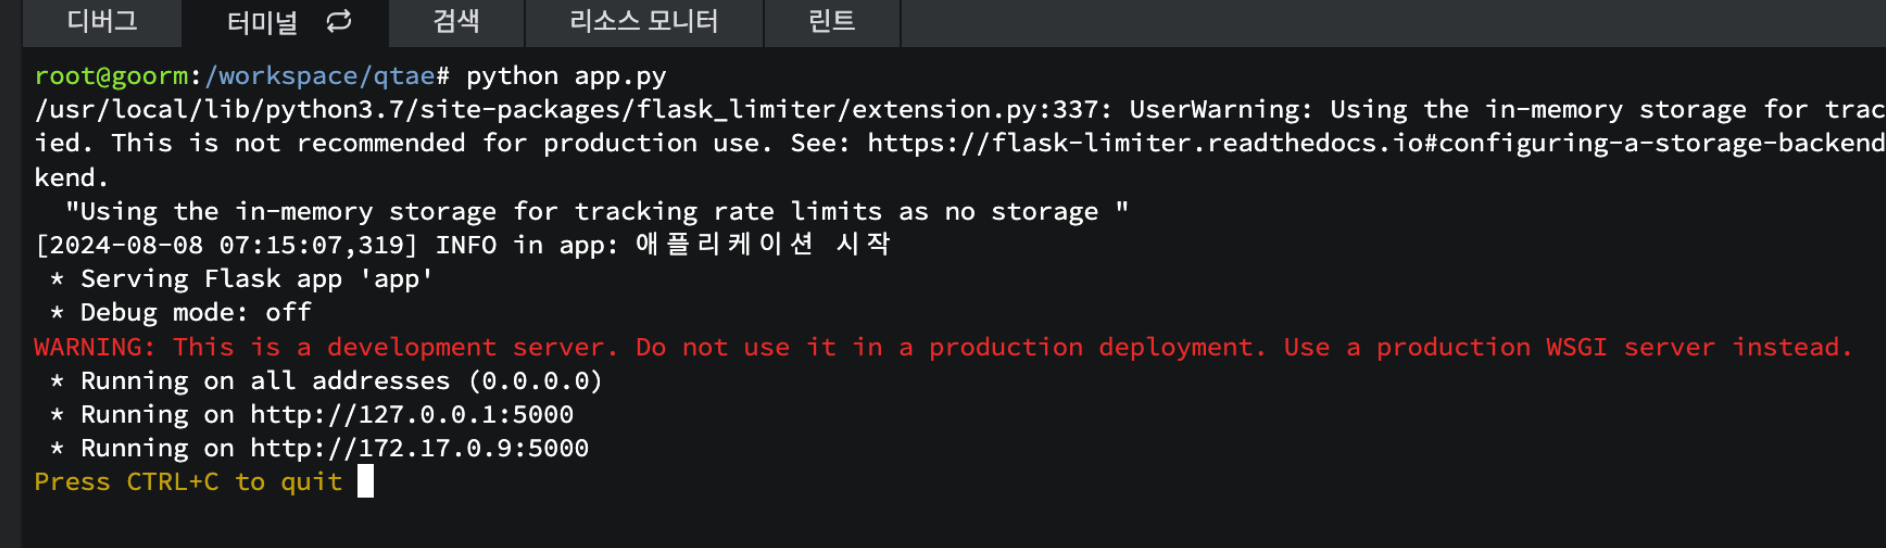Select the 터미널 tab
This screenshot has width=1886, height=548.
click(262, 22)
